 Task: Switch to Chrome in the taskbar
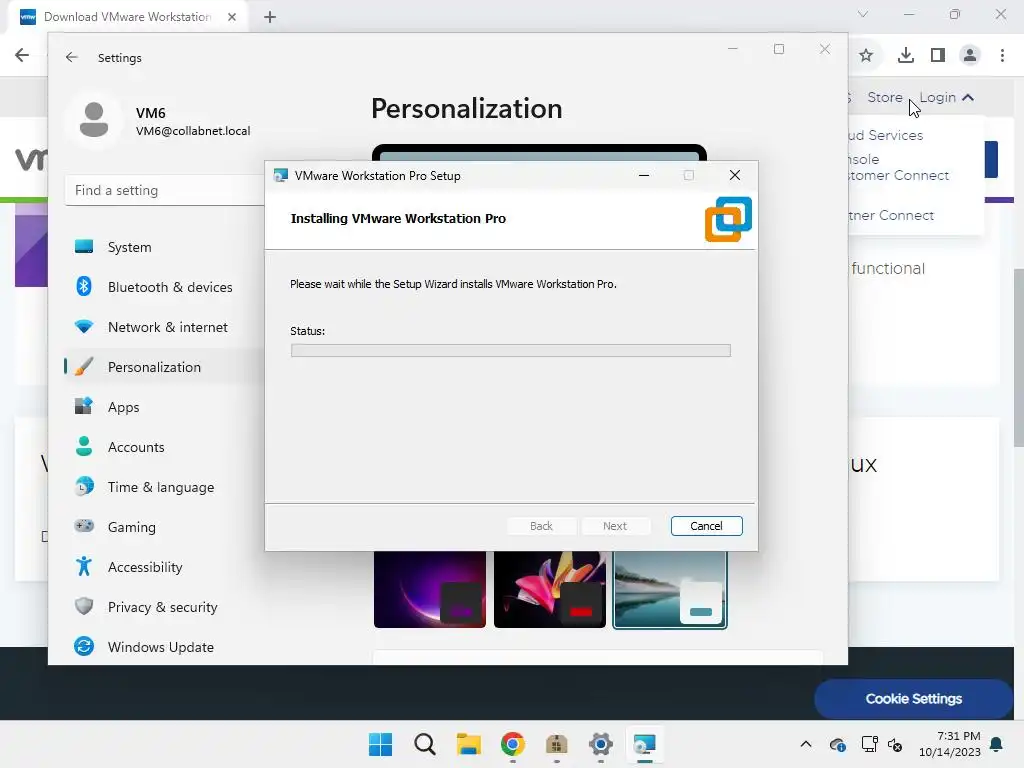[513, 744]
